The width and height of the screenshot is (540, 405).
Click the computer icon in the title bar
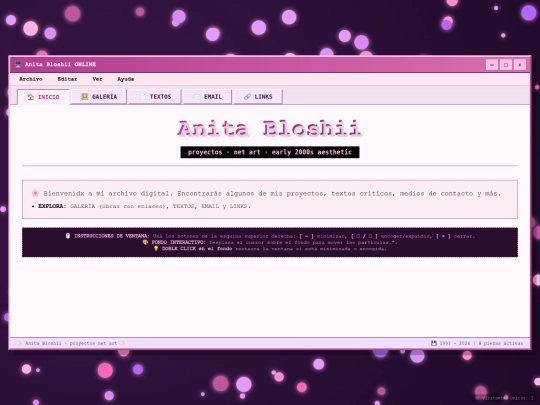coord(18,64)
